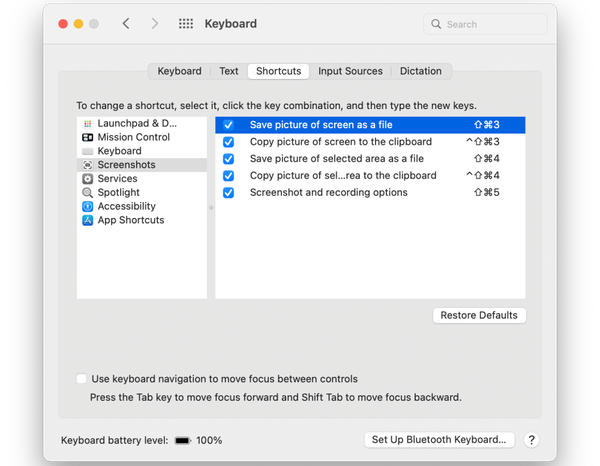Click the Keyboard category icon in sidebar
This screenshot has width=600, height=466.
(88, 151)
